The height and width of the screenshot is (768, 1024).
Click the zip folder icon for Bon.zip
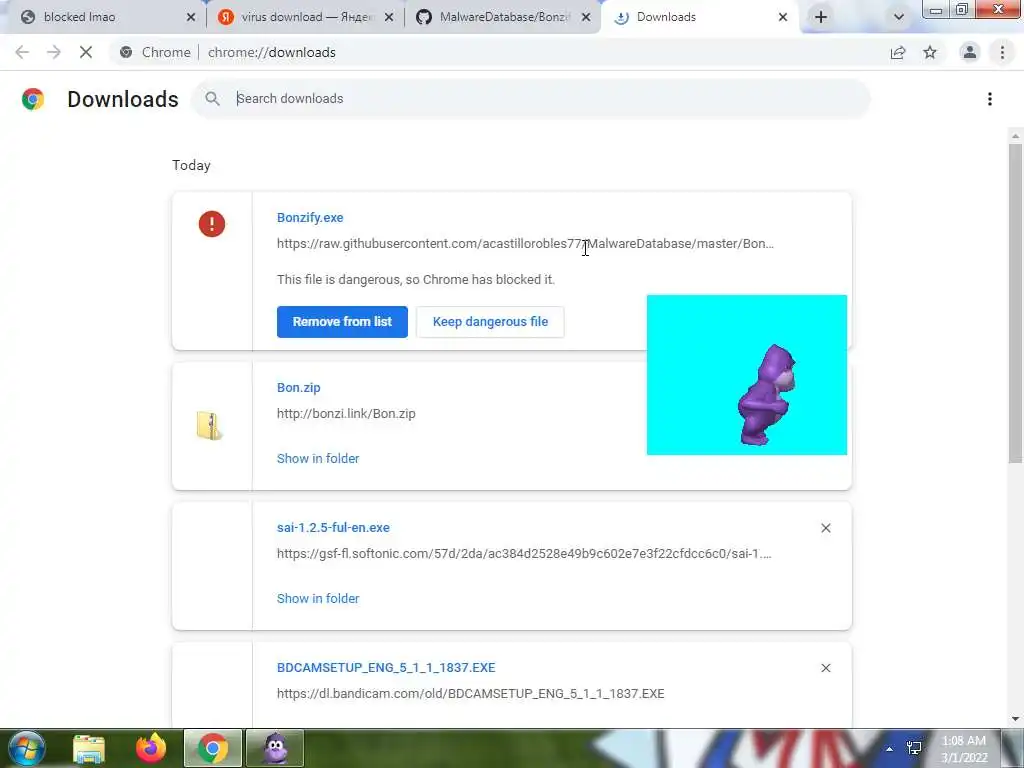click(210, 426)
